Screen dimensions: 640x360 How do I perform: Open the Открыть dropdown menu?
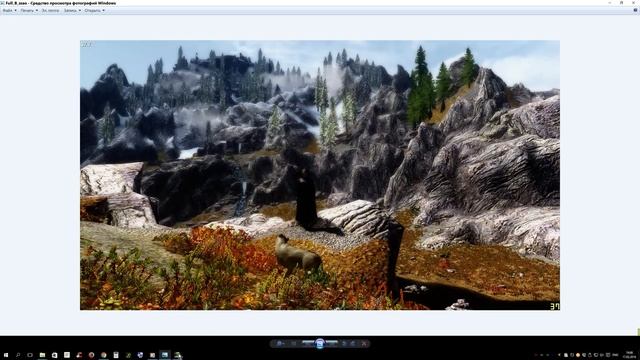click(x=95, y=11)
